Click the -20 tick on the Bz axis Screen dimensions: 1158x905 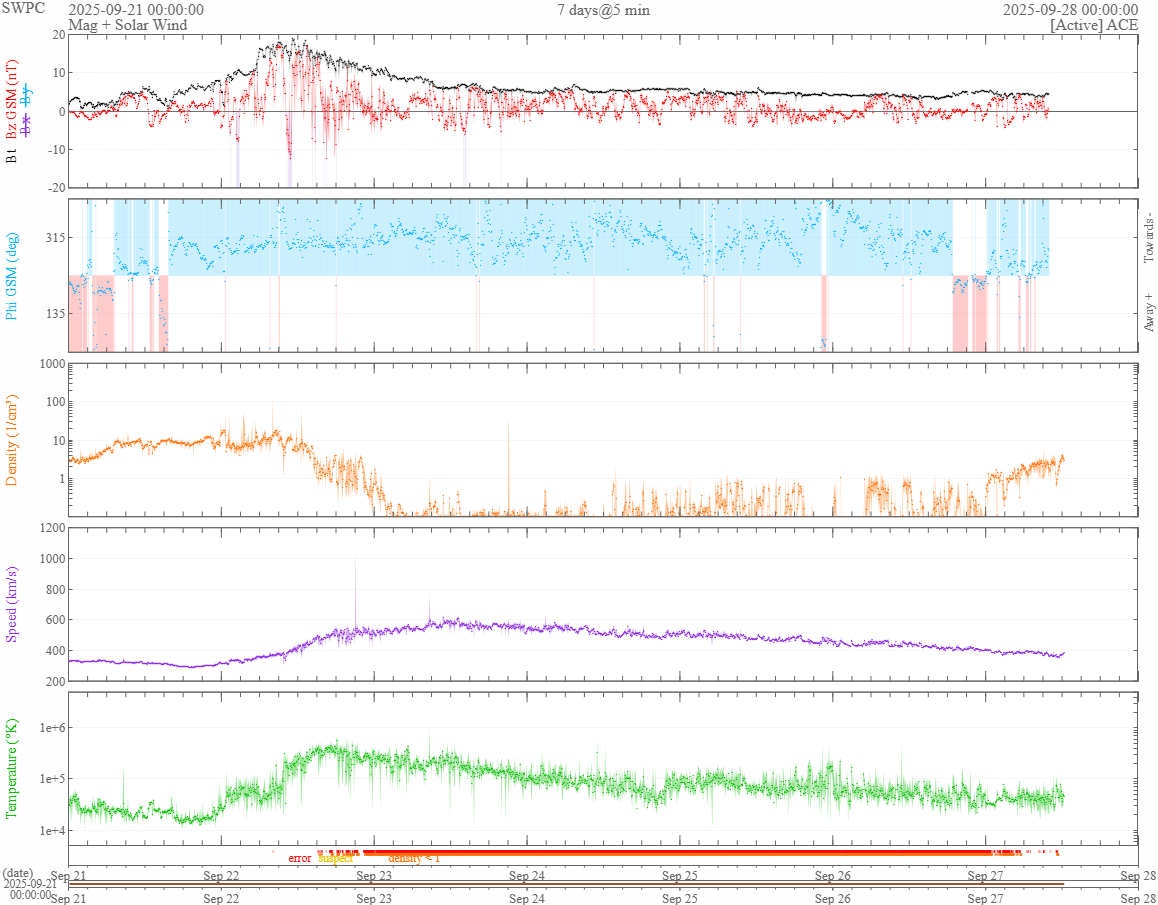(x=55, y=188)
